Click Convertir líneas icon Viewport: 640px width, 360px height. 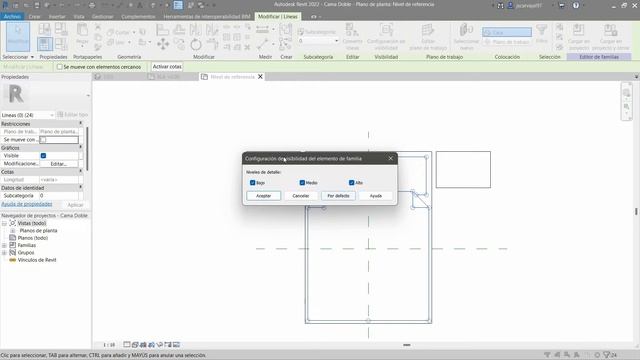[x=352, y=31]
